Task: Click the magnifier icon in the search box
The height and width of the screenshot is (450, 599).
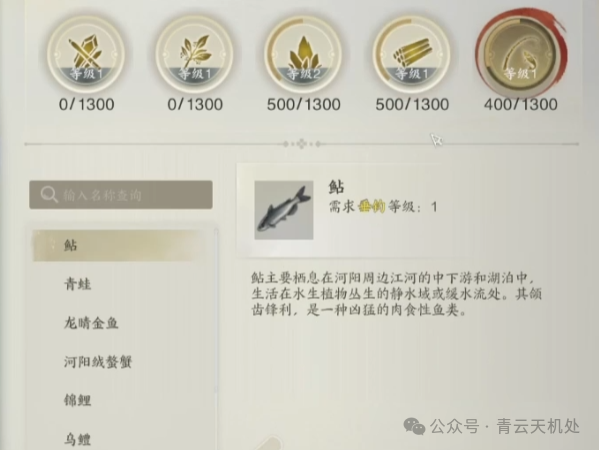Action: [x=49, y=195]
